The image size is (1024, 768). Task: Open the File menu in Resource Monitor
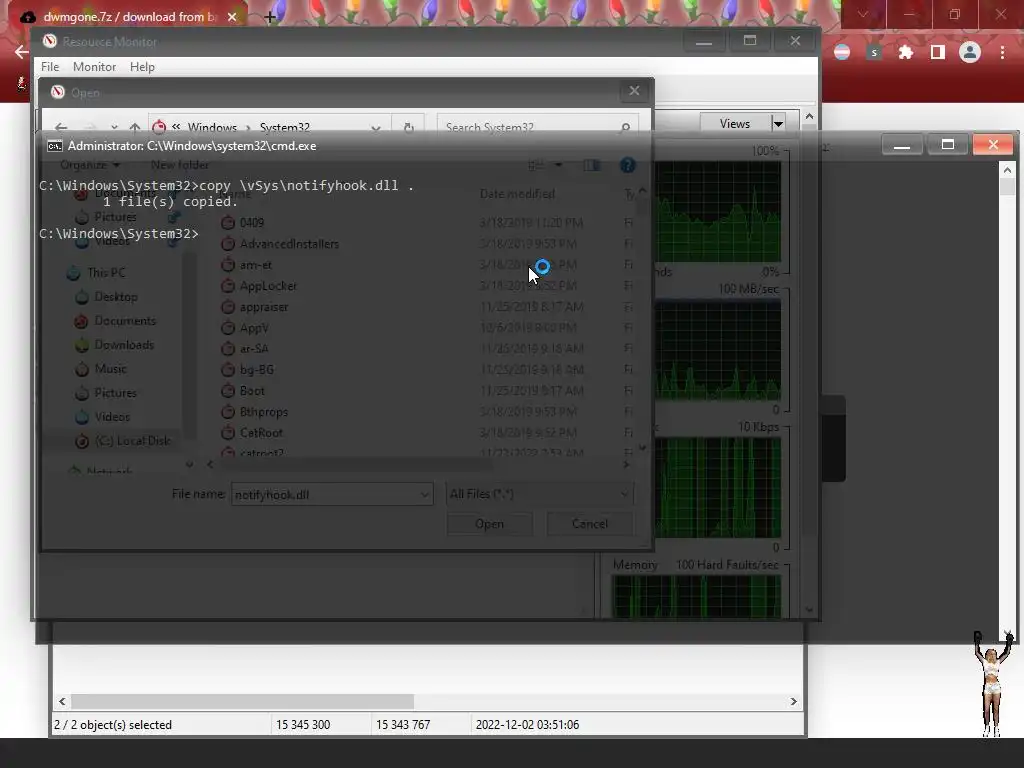(50, 67)
